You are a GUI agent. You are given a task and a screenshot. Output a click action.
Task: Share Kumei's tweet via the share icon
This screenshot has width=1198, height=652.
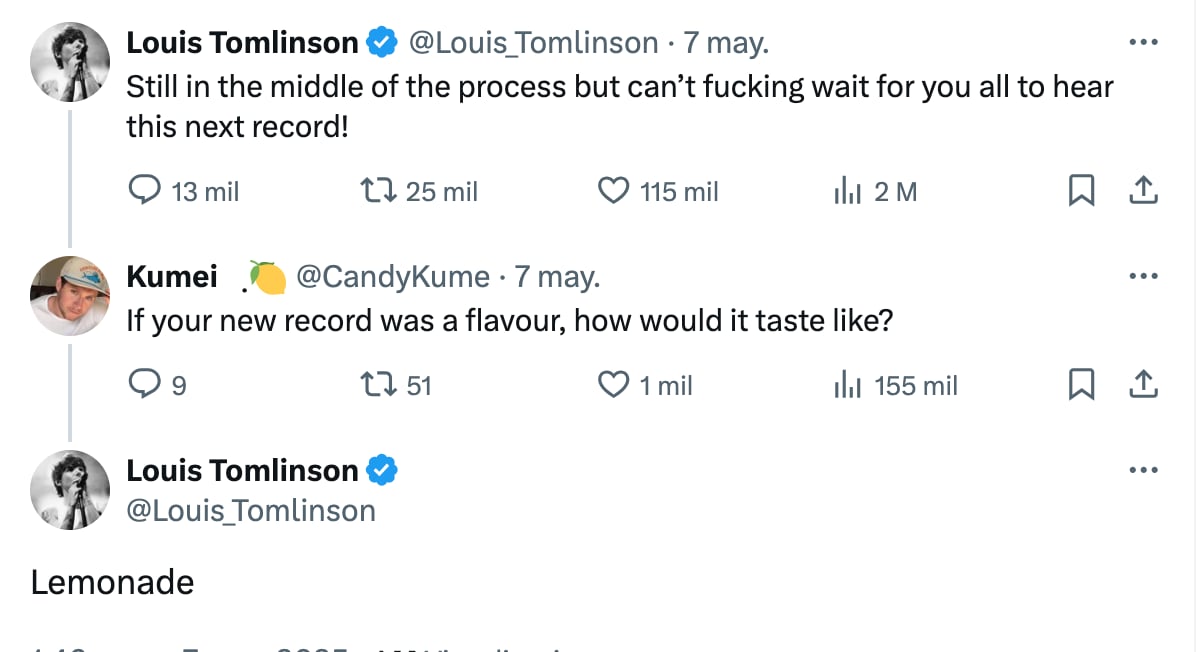pos(1143,384)
